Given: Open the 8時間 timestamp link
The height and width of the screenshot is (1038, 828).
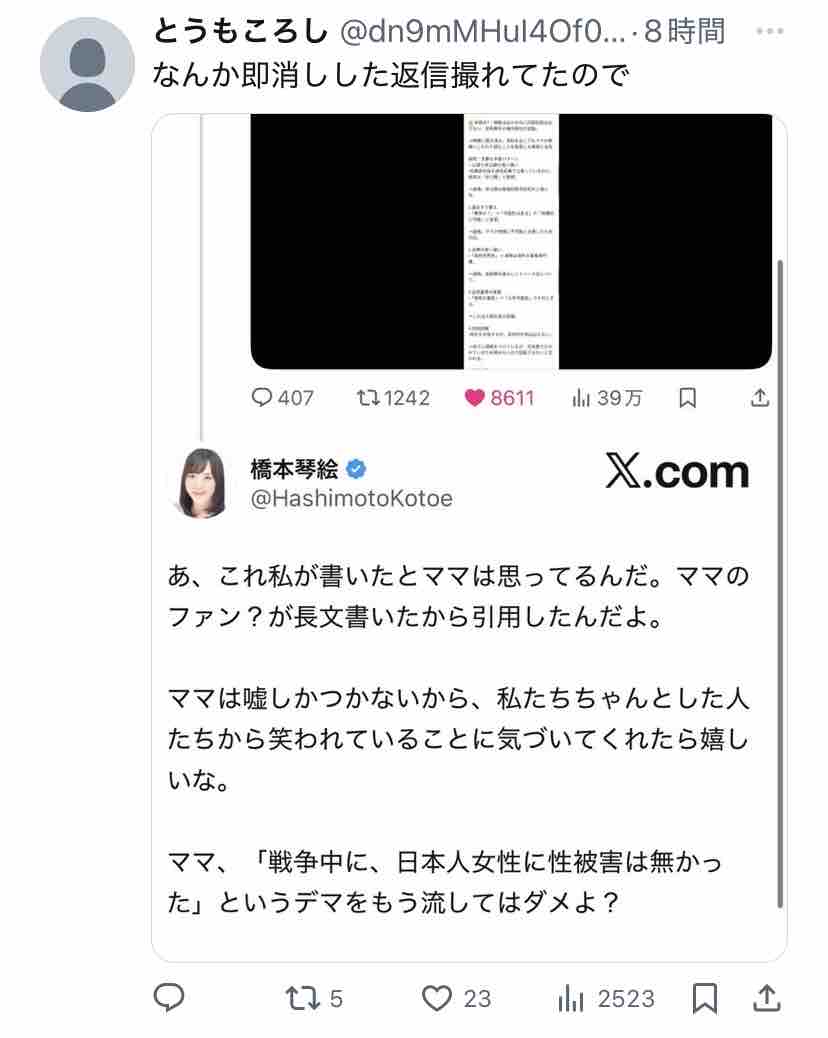Looking at the screenshot, I should click(x=684, y=31).
